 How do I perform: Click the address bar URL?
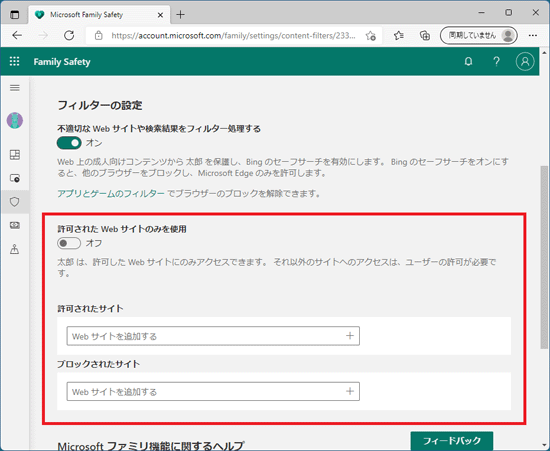[x=233, y=35]
